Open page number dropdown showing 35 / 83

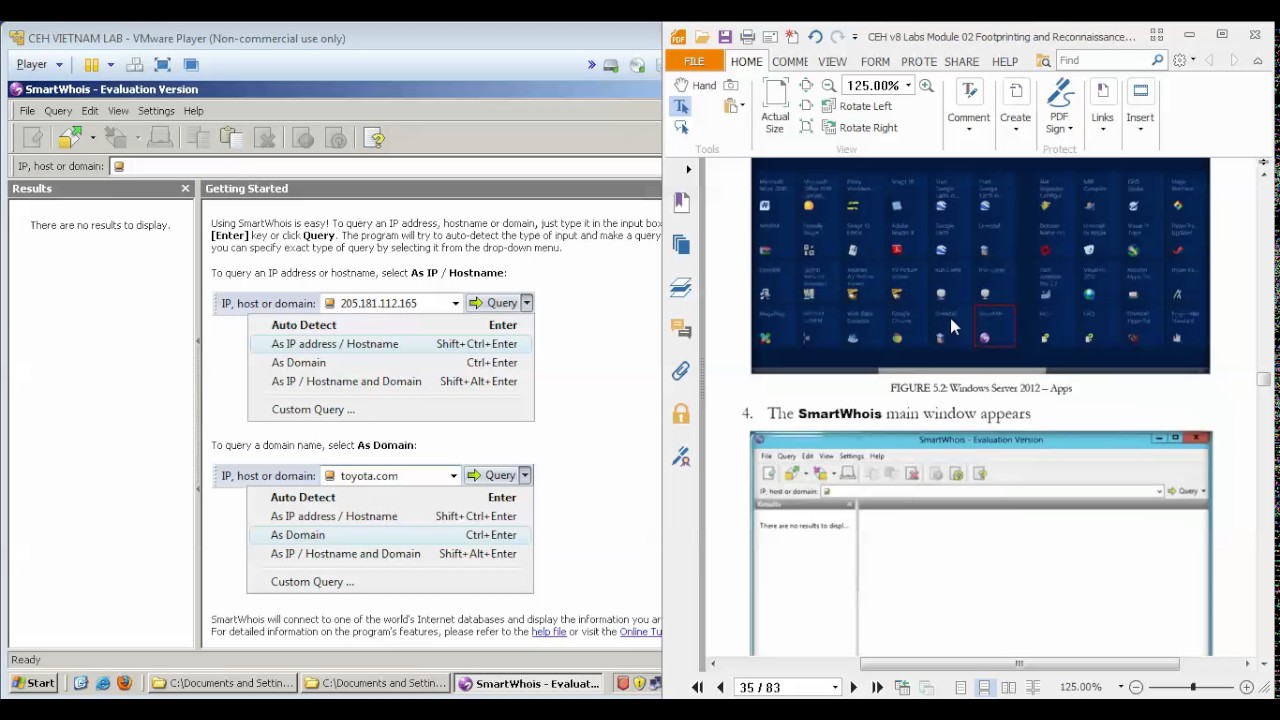835,688
